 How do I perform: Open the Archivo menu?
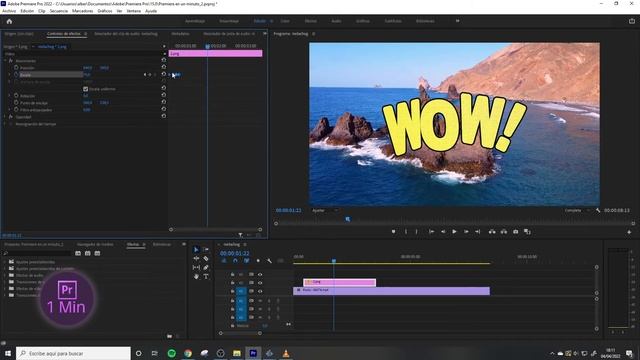pos(9,11)
